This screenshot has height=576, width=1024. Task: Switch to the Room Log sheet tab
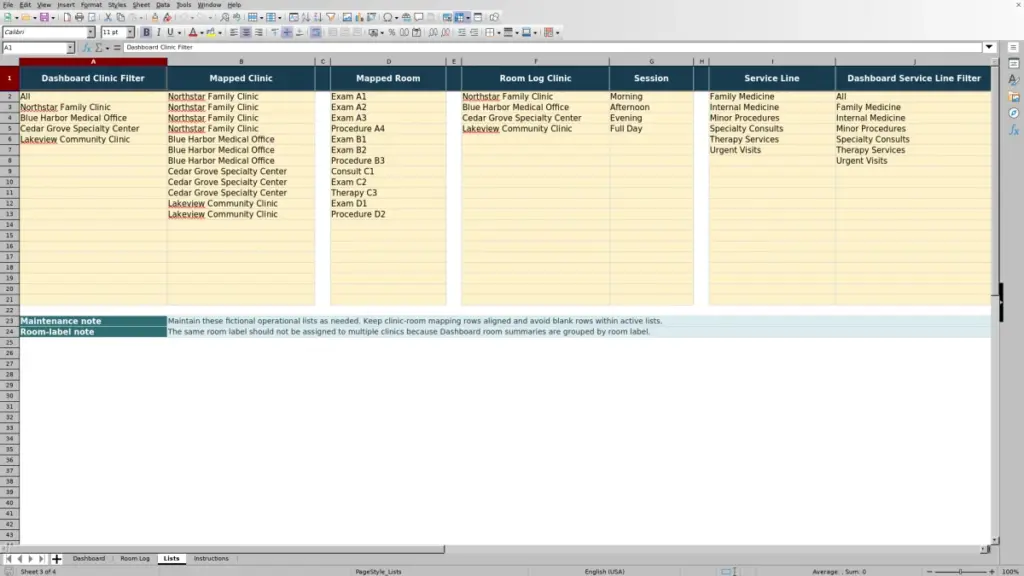click(135, 559)
